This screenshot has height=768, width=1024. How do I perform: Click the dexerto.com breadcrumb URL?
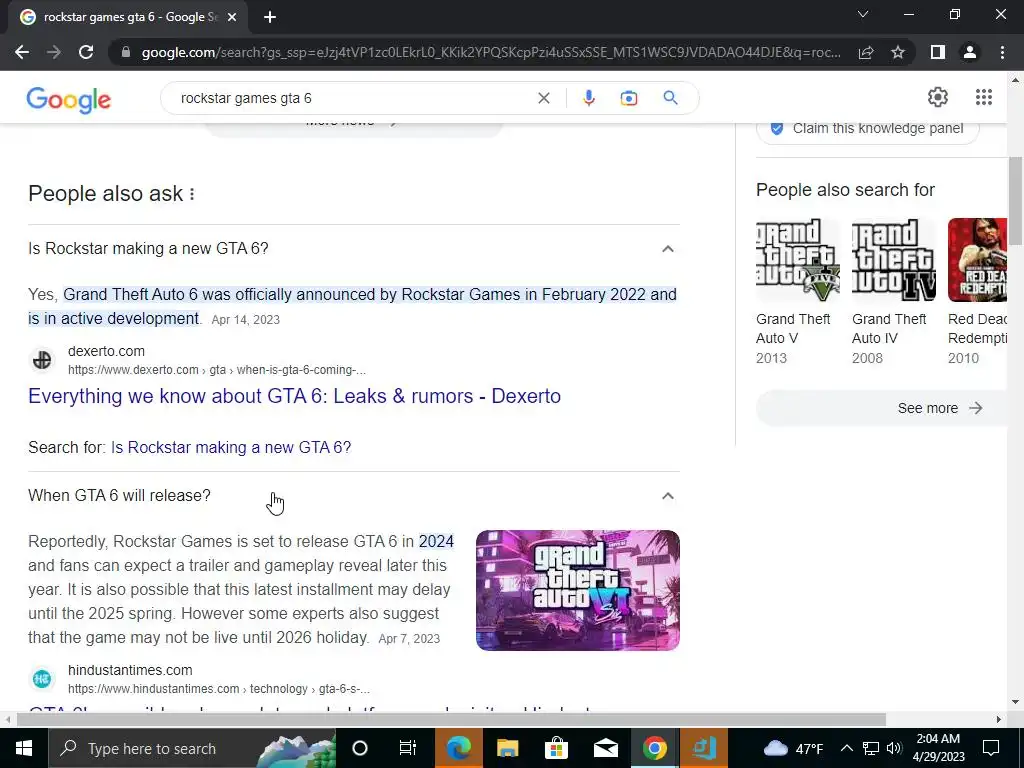click(217, 370)
